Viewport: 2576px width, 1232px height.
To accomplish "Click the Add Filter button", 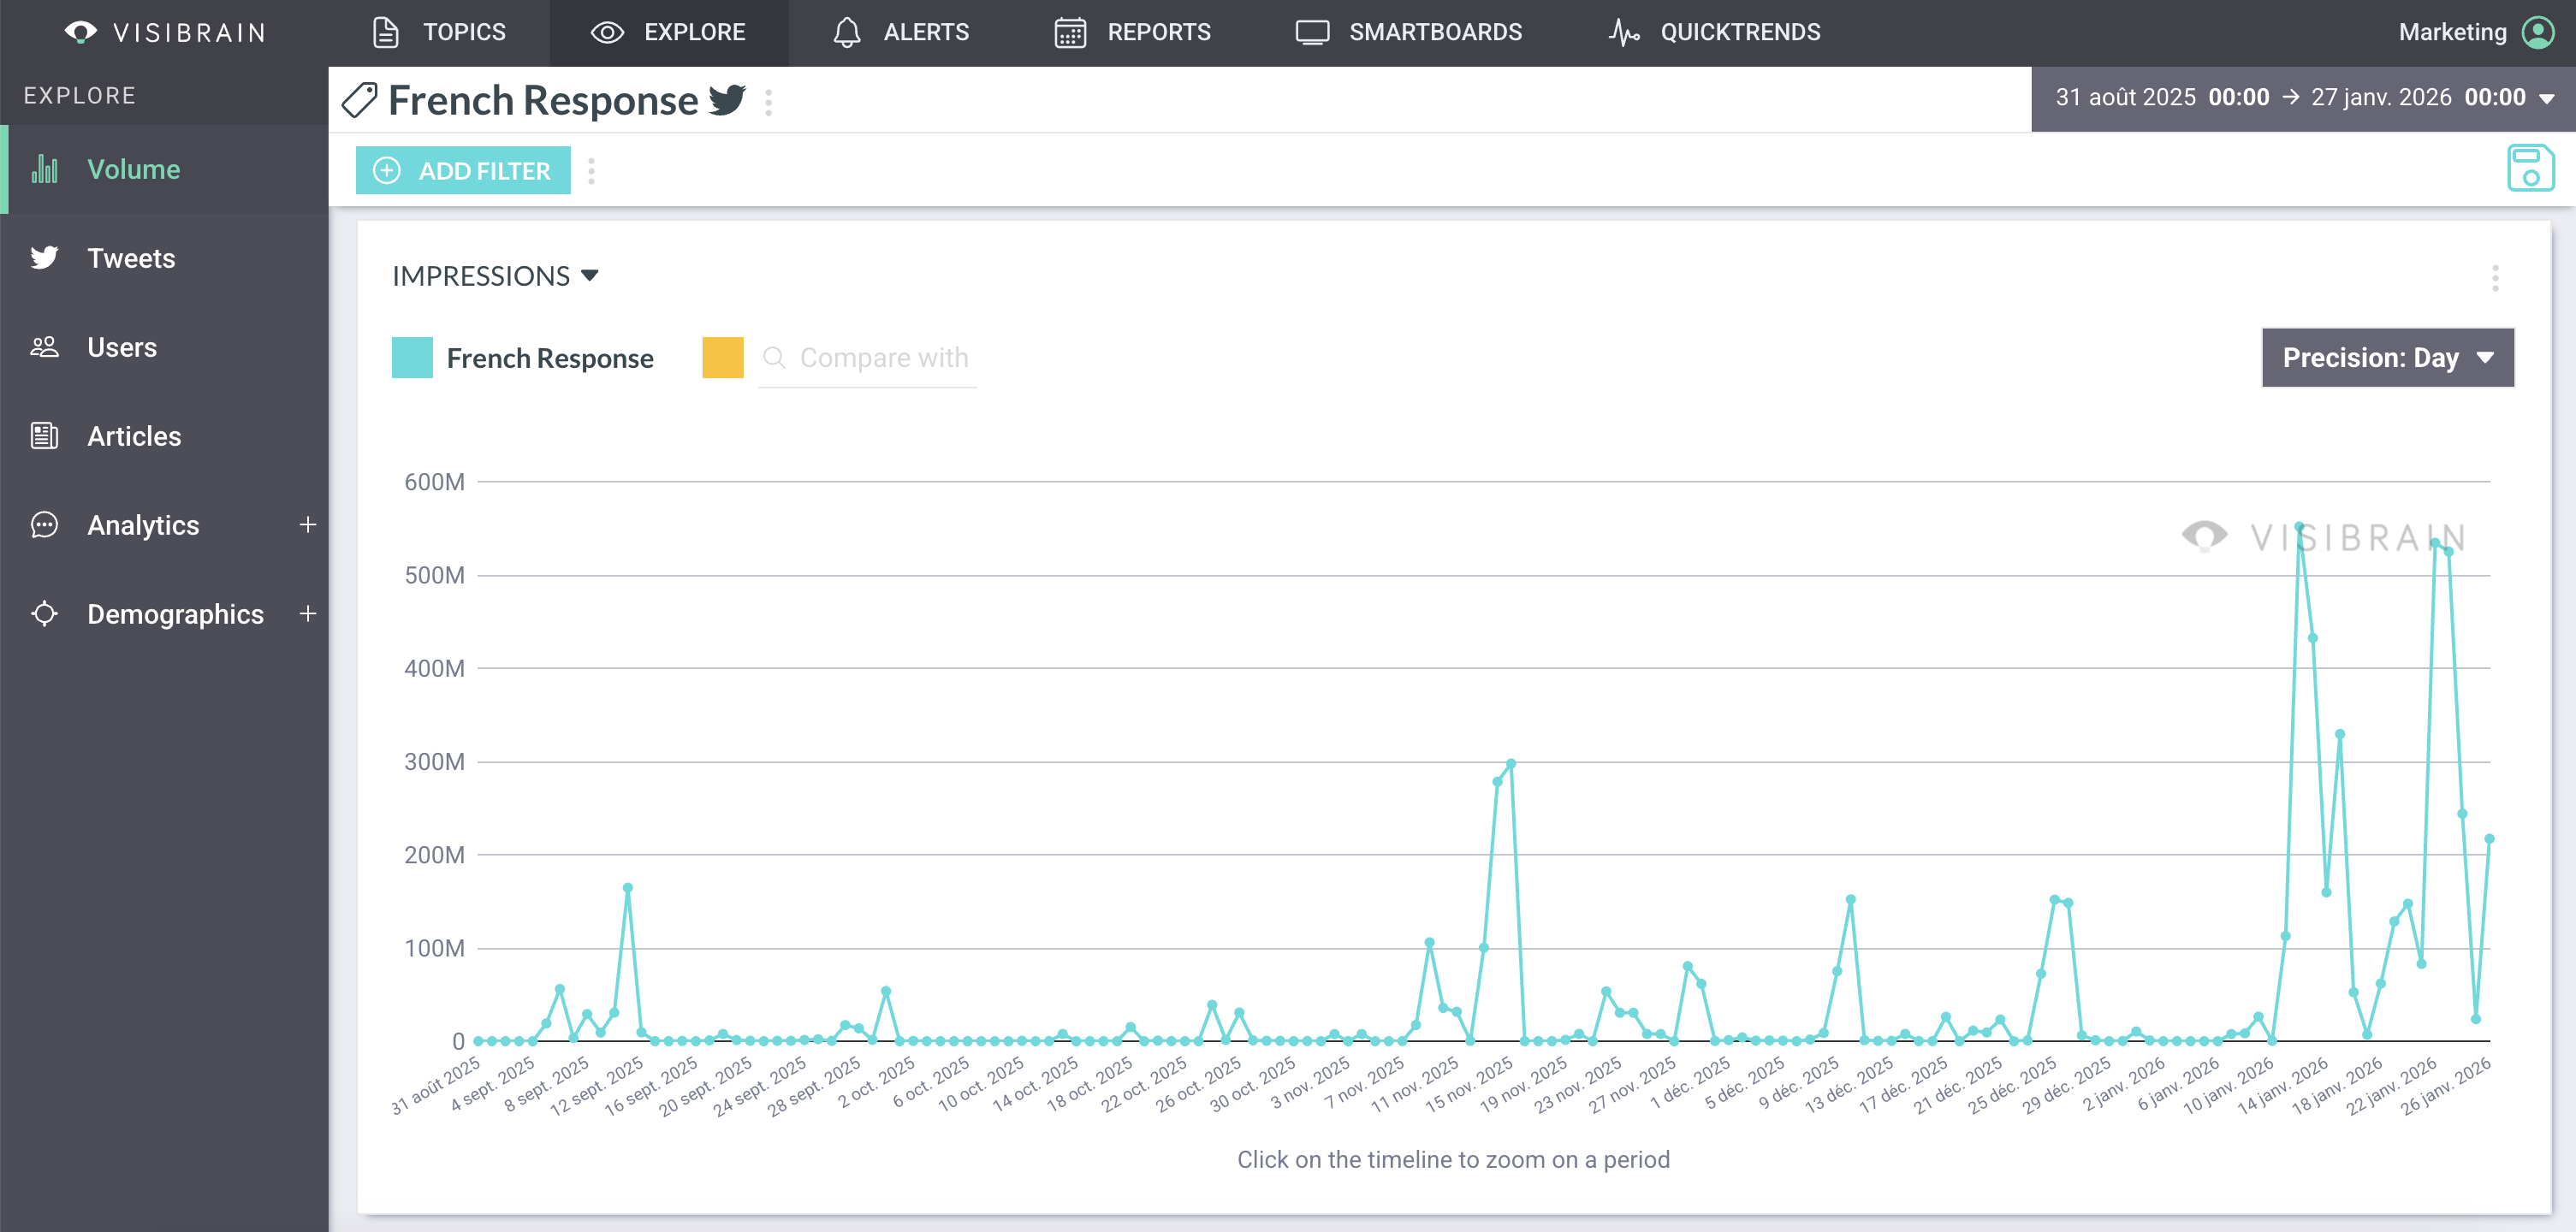I will tap(463, 171).
